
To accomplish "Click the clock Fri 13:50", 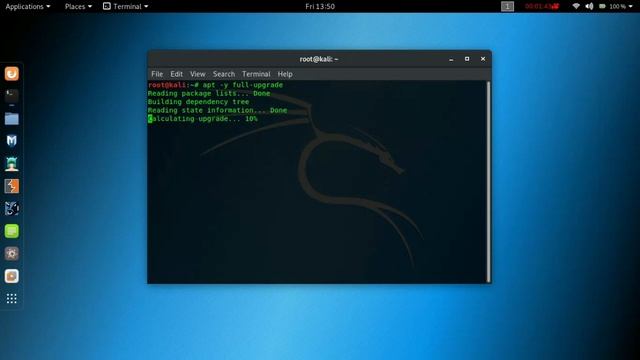I will [320, 6].
